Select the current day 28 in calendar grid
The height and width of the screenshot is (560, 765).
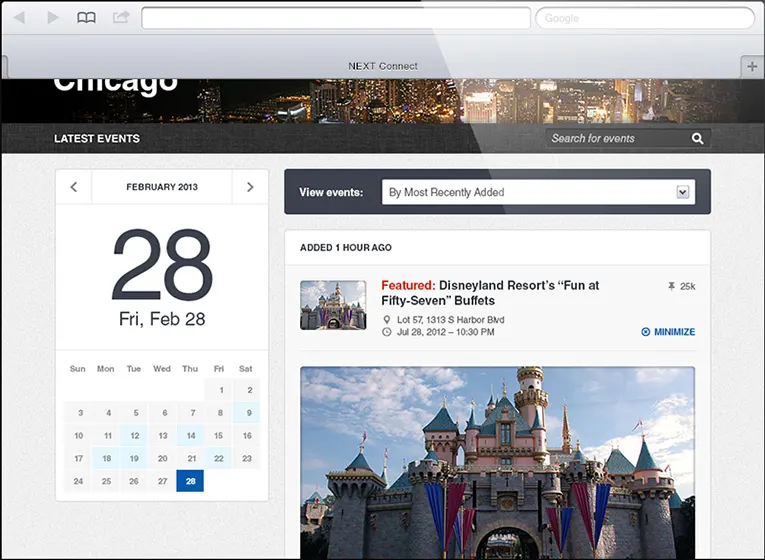coord(190,481)
